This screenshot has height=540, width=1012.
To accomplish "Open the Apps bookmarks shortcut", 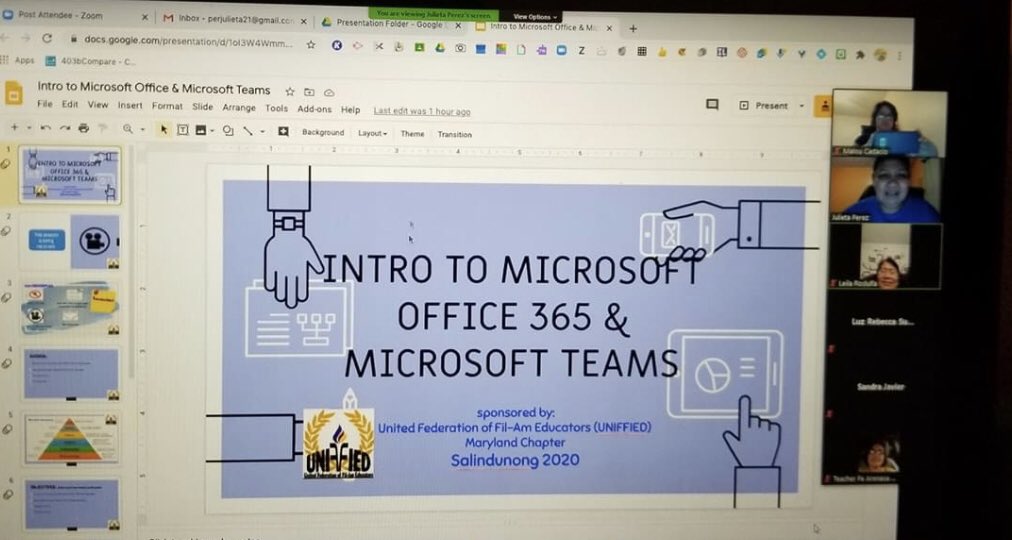I will [19, 60].
